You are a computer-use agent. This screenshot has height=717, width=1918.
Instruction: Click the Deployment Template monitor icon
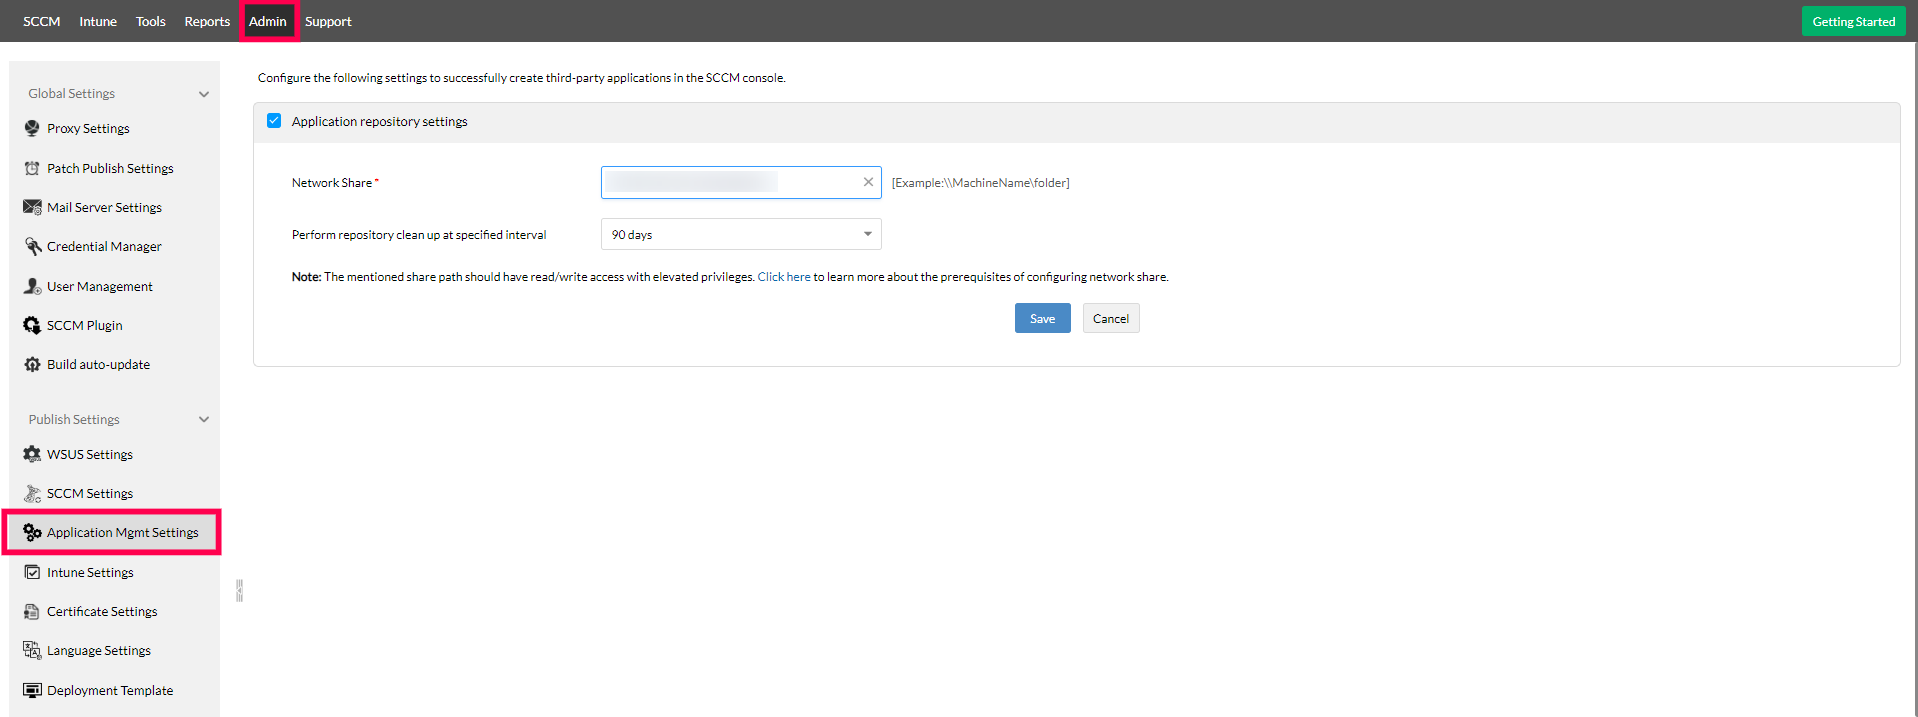32,690
